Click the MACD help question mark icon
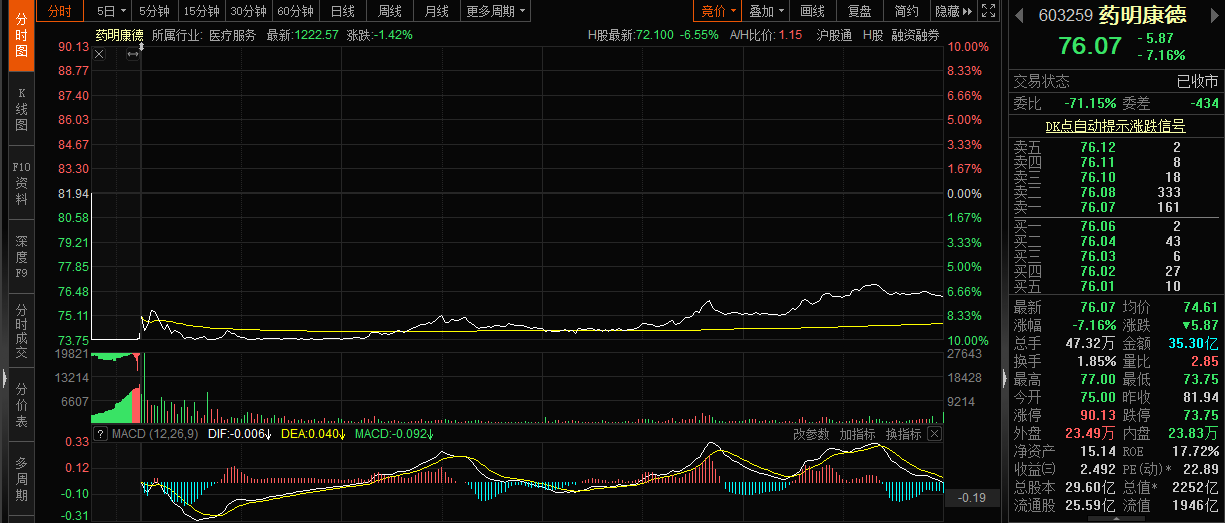1225x523 pixels. [100, 434]
